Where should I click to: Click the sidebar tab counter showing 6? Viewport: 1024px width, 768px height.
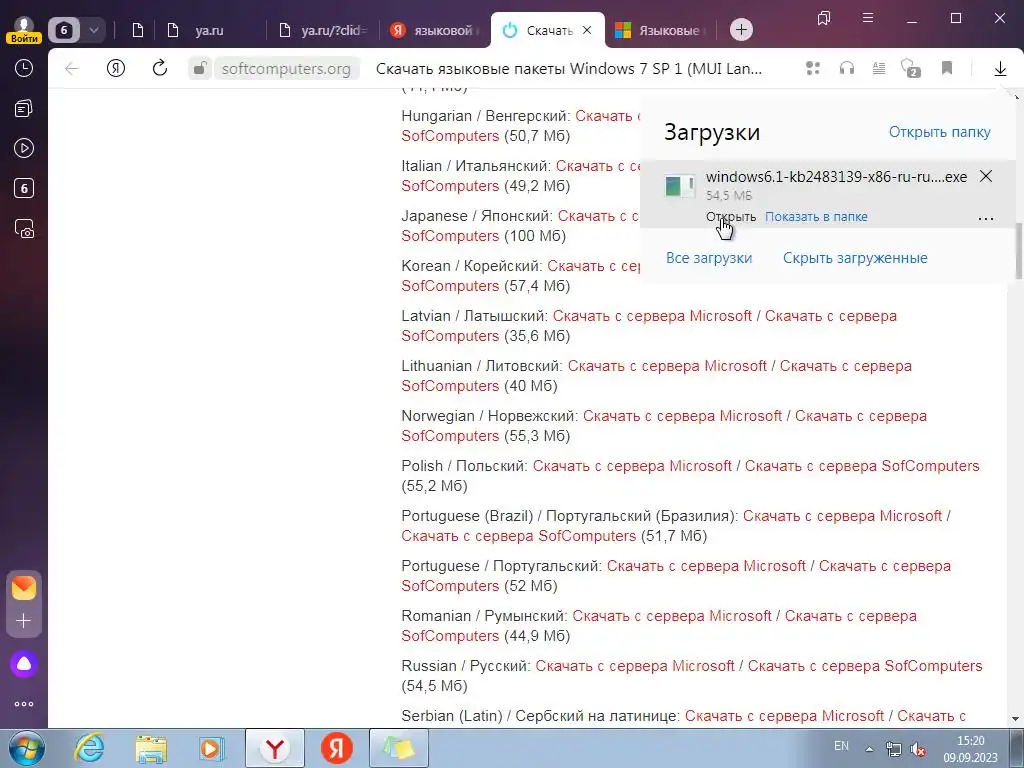[24, 189]
